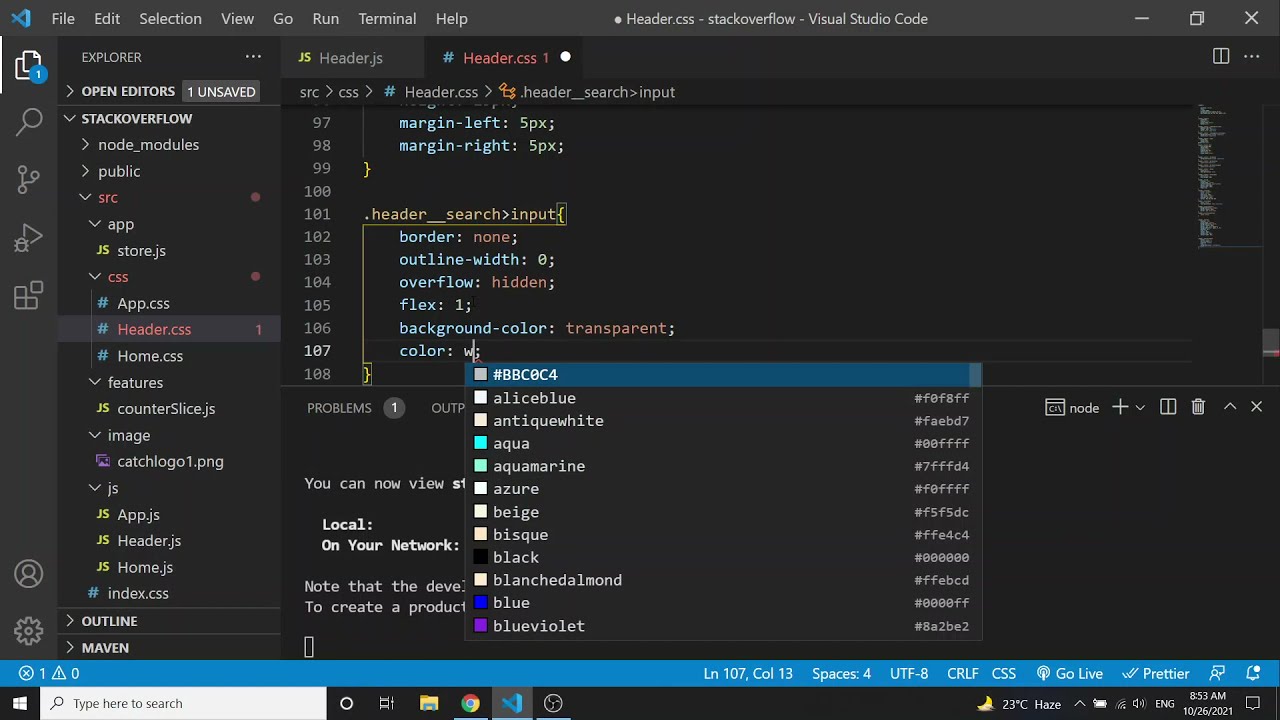This screenshot has width=1280, height=720.
Task: Open the Search view in activity bar
Action: 28,123
